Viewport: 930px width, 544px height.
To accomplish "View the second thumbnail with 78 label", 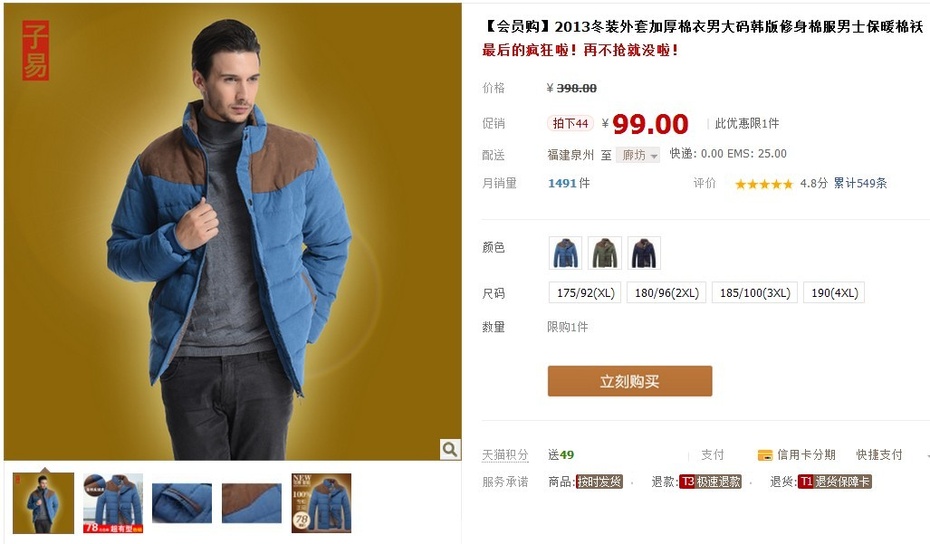I will [113, 503].
